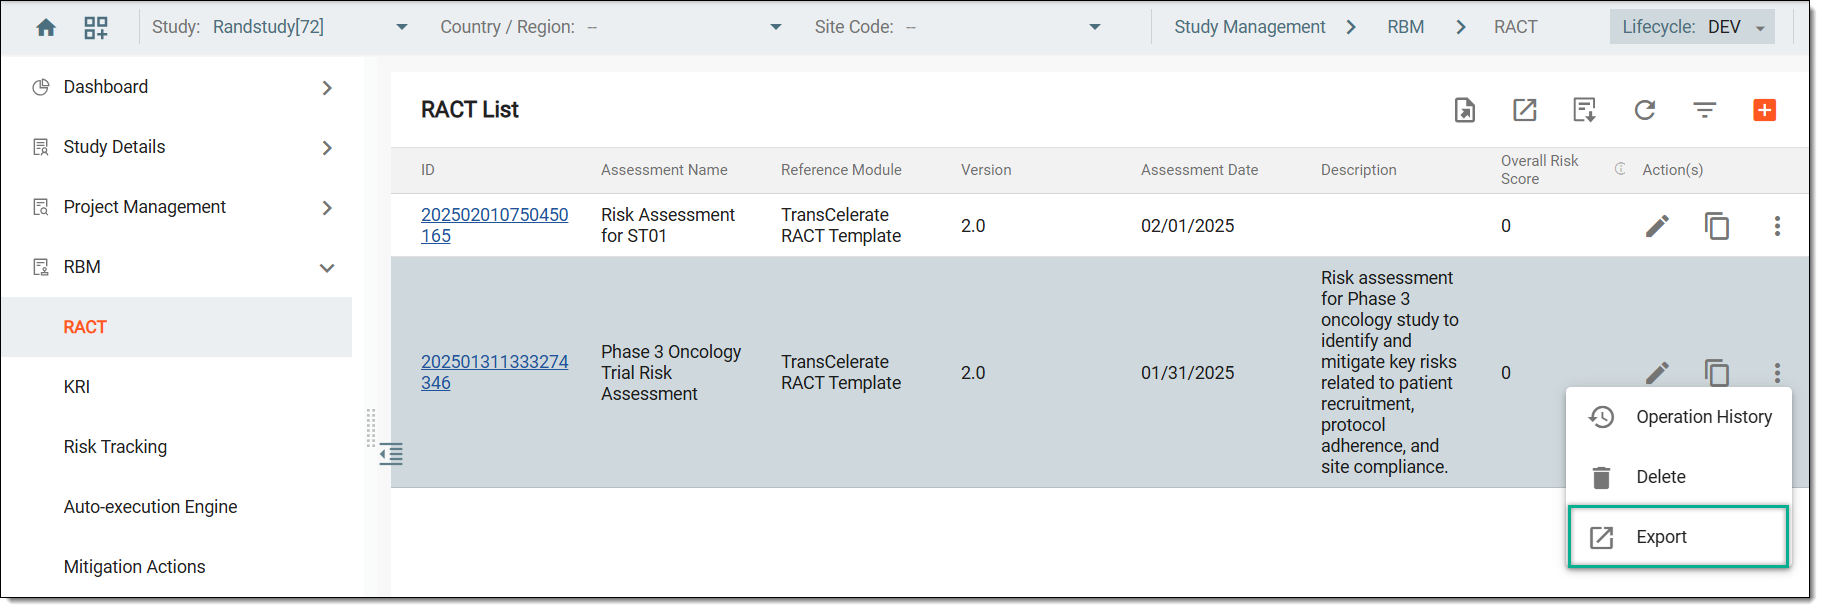Click the export icon in RACT List toolbar

point(1525,110)
